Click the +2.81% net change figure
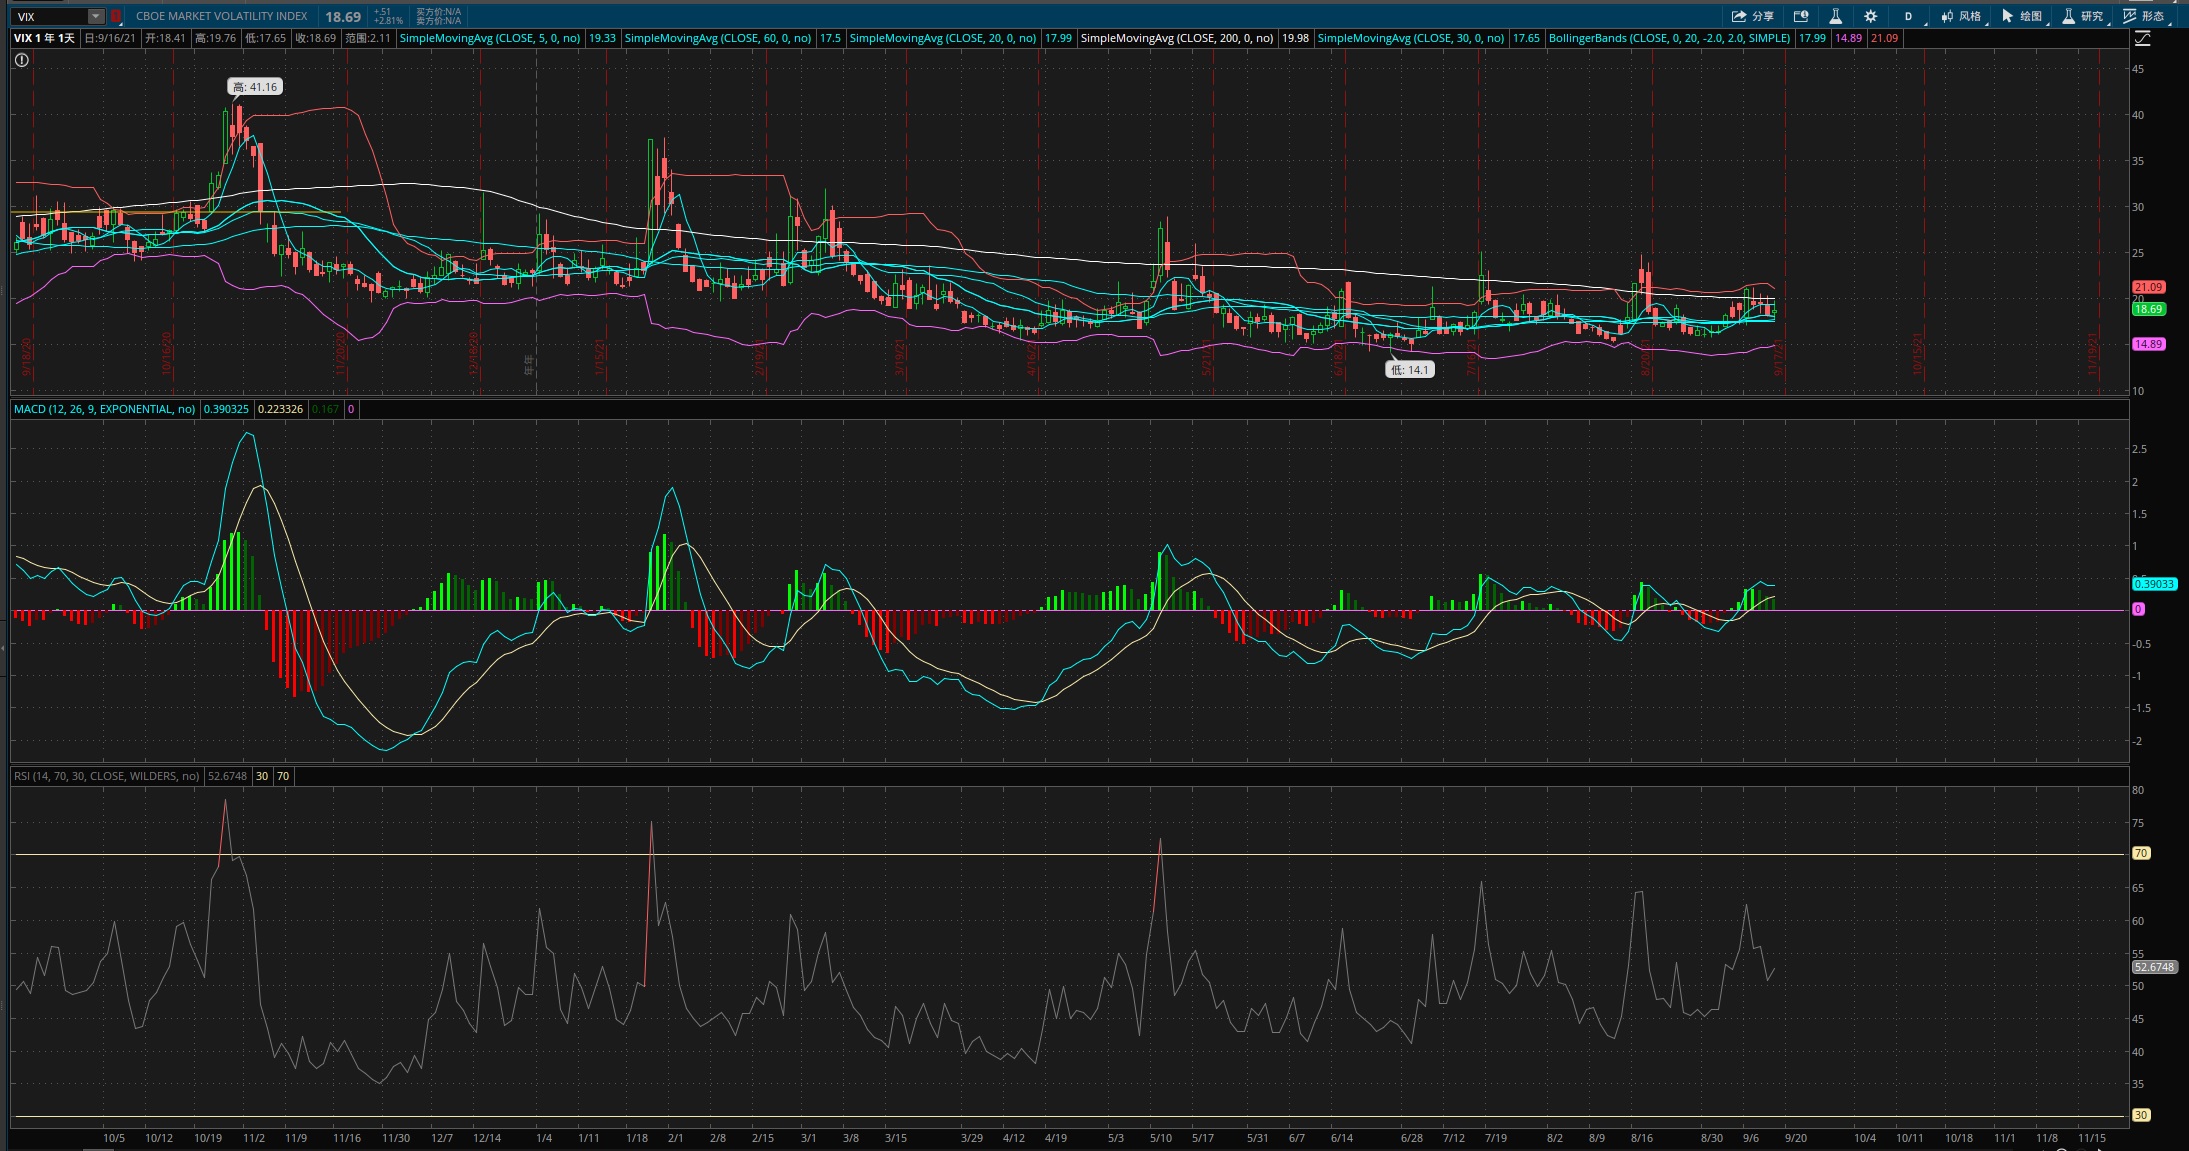This screenshot has width=2189, height=1151. [388, 21]
